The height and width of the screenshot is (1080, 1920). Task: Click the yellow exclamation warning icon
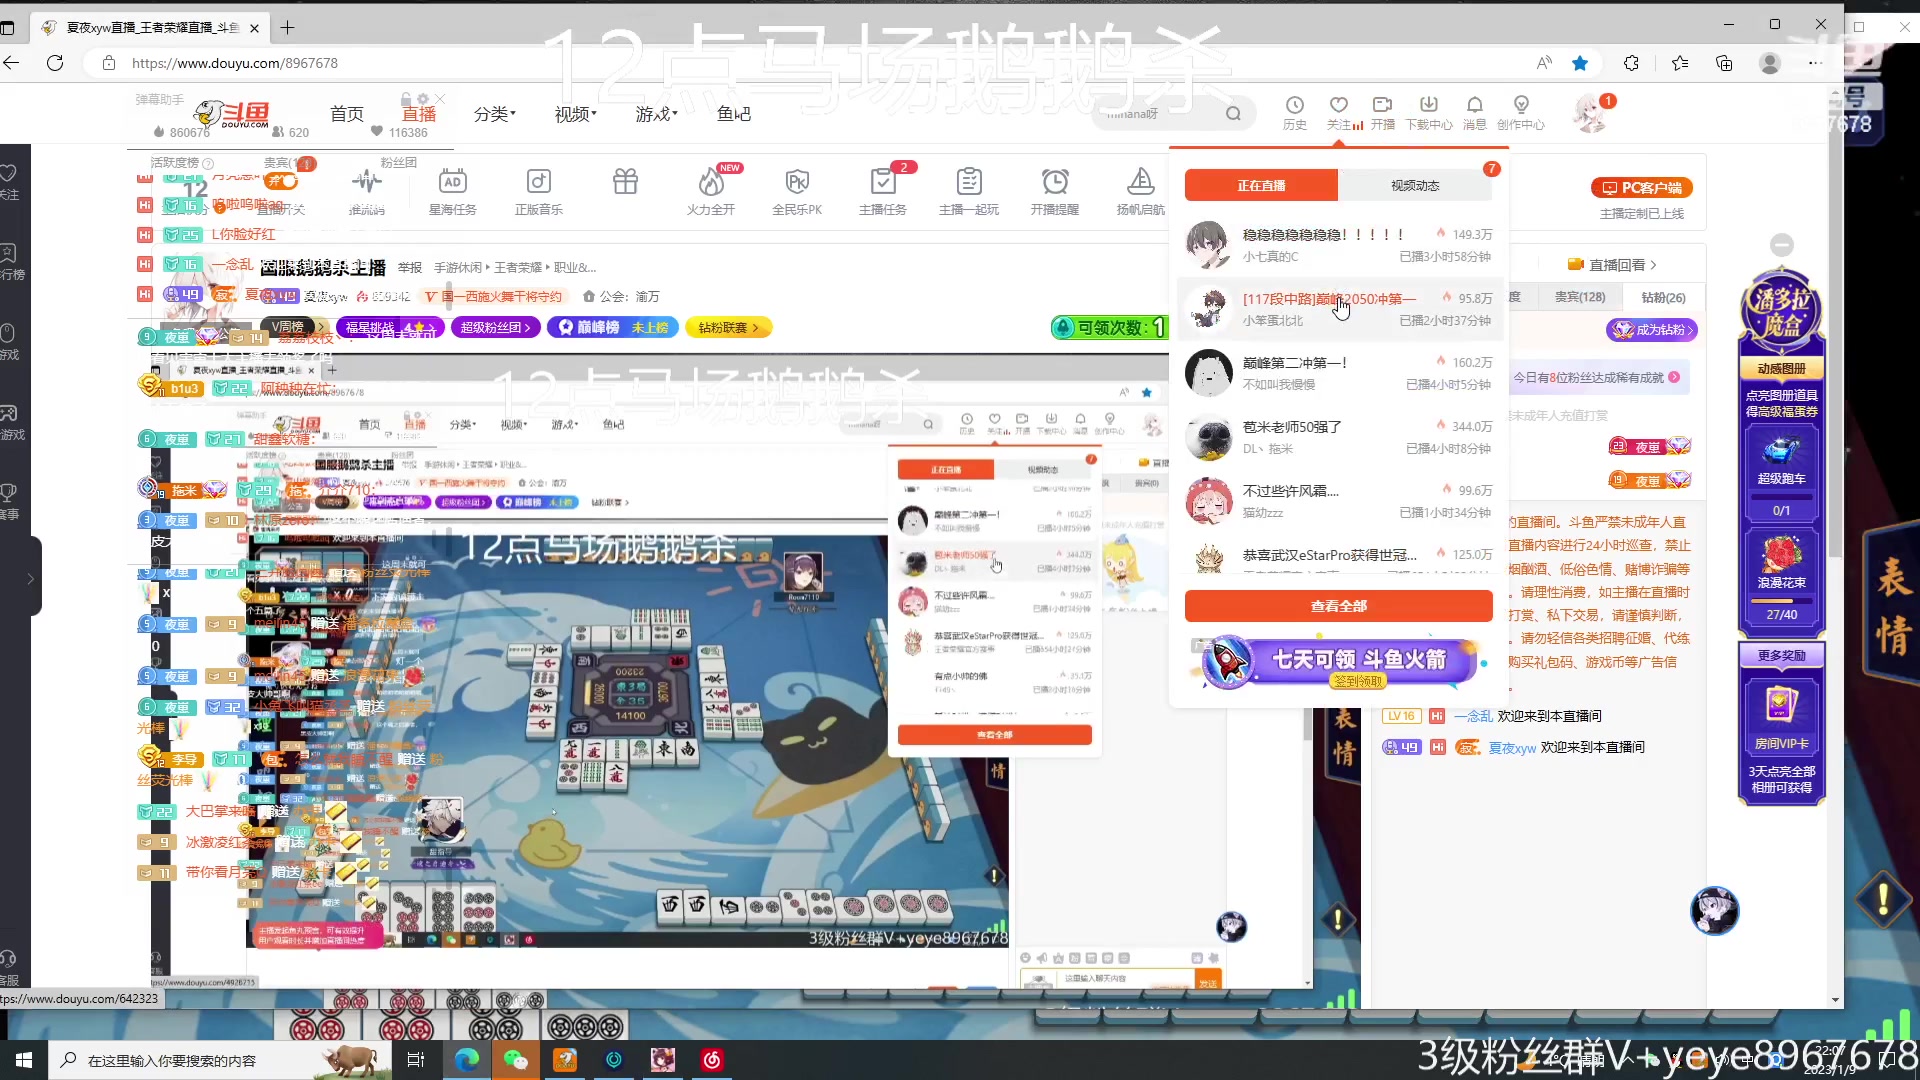tap(1882, 898)
